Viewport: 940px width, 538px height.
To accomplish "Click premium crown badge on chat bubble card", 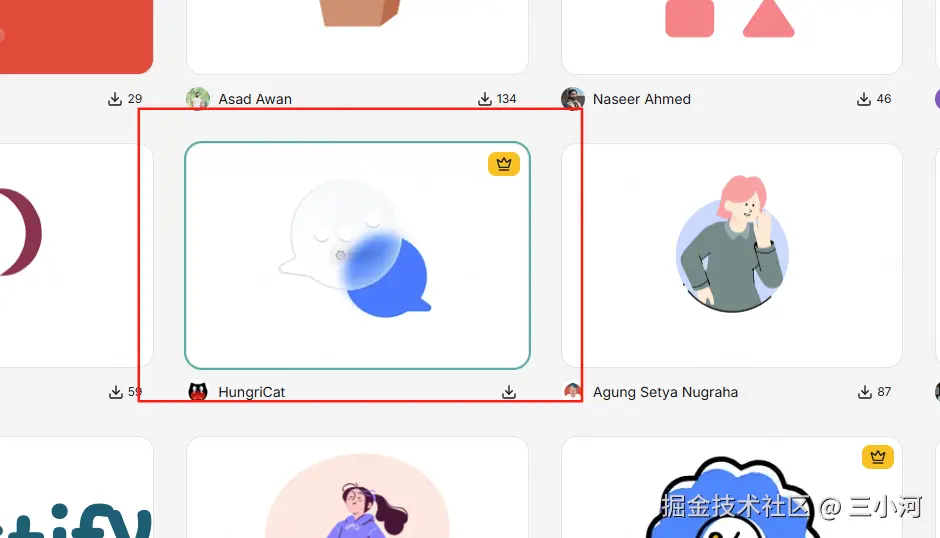I will 504,164.
